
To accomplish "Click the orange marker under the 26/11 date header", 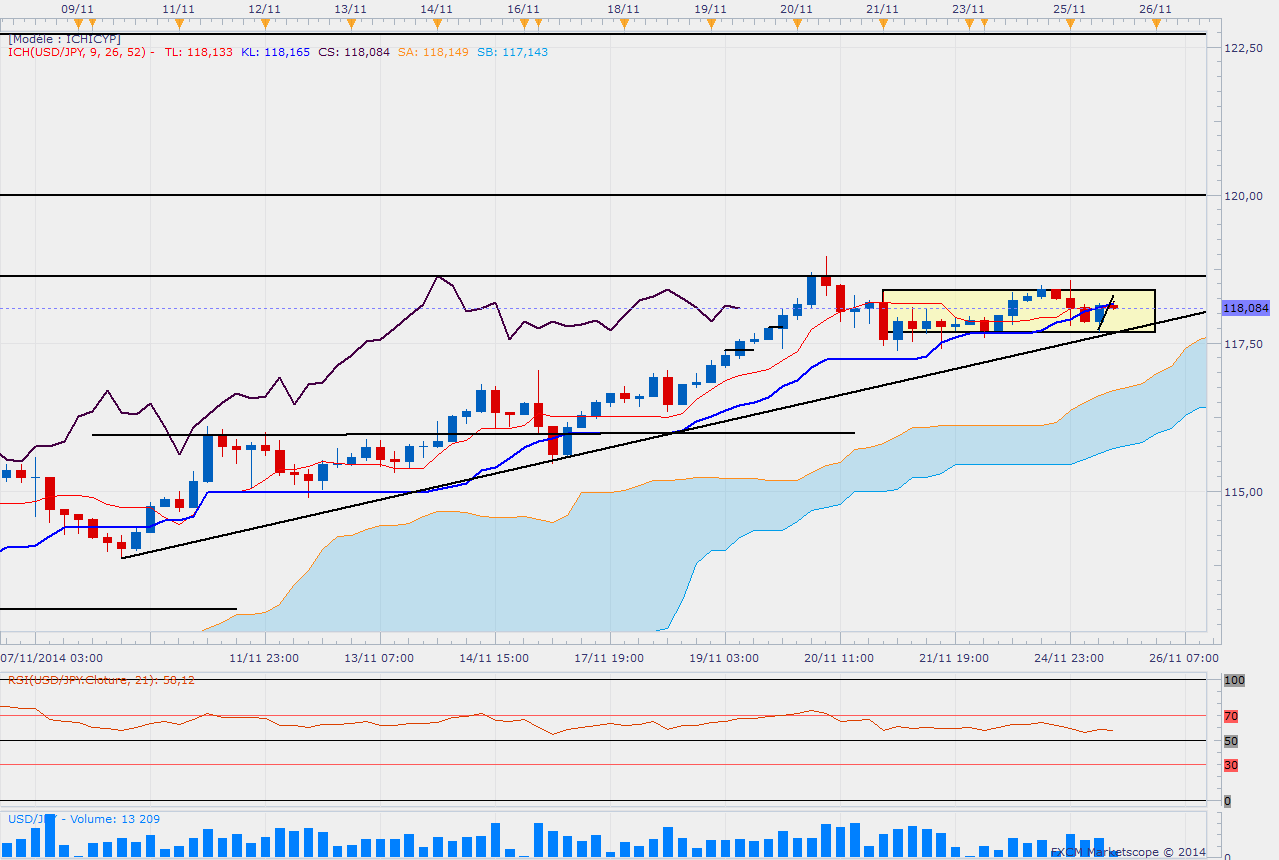I will pos(1155,22).
